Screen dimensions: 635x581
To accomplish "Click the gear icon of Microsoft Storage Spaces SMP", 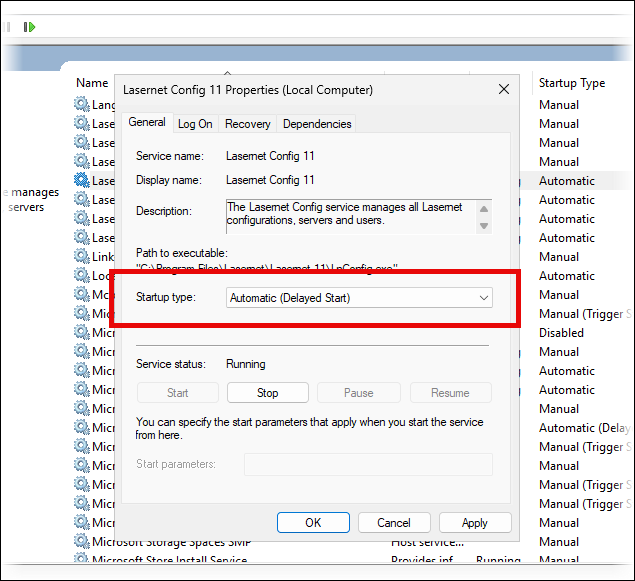I will pos(82,541).
